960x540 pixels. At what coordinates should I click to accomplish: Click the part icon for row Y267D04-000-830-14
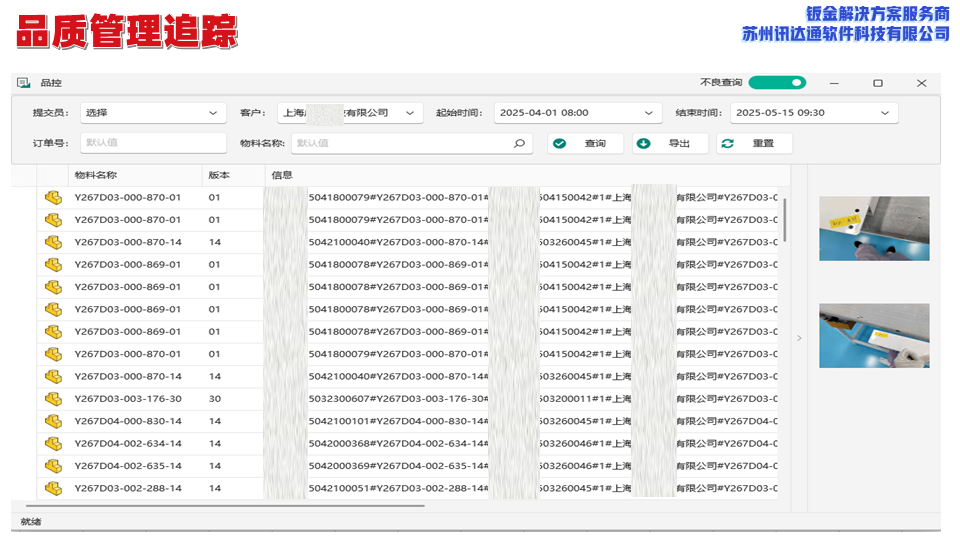53,421
